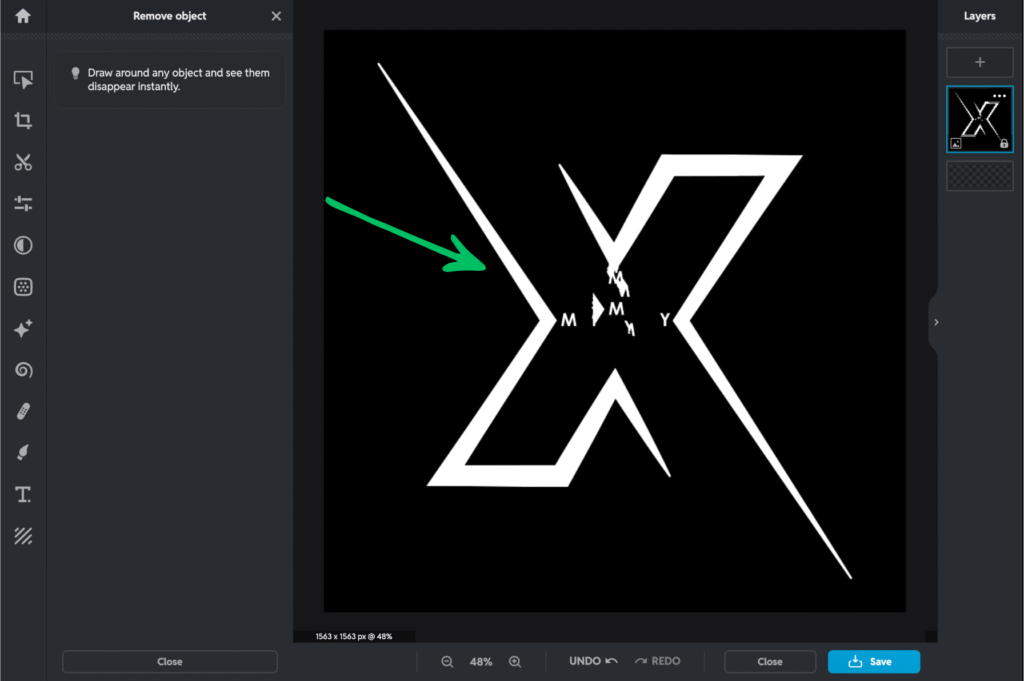Dismiss the Remove object panel
The height and width of the screenshot is (681, 1024).
point(276,16)
